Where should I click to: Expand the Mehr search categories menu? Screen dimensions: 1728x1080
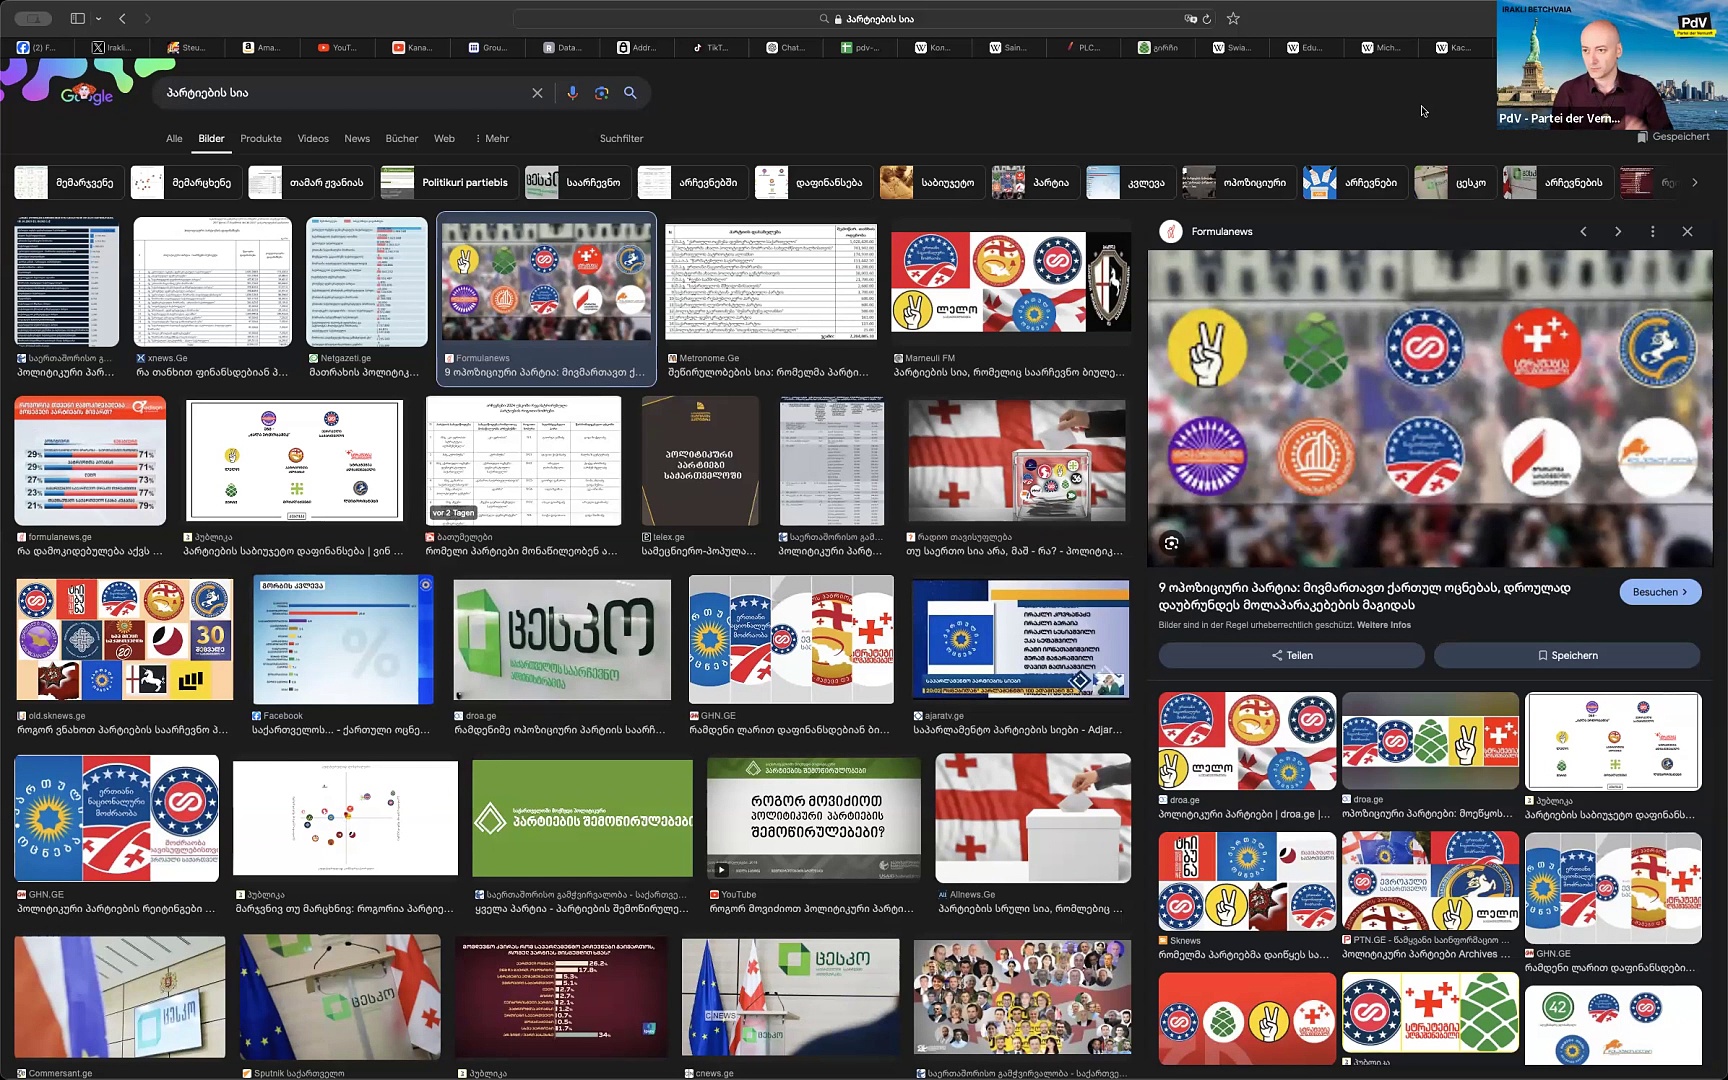point(492,139)
